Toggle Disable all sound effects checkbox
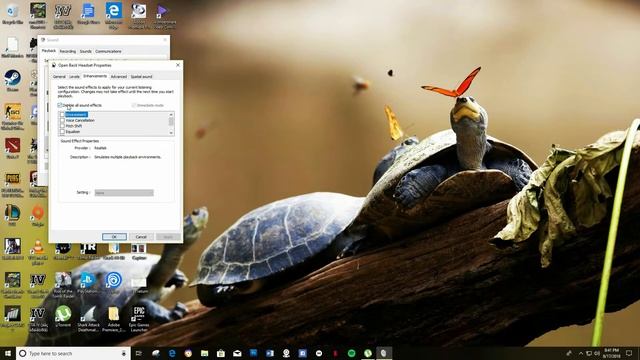Screen dimensions: 640x360 pyautogui.click(x=60, y=105)
